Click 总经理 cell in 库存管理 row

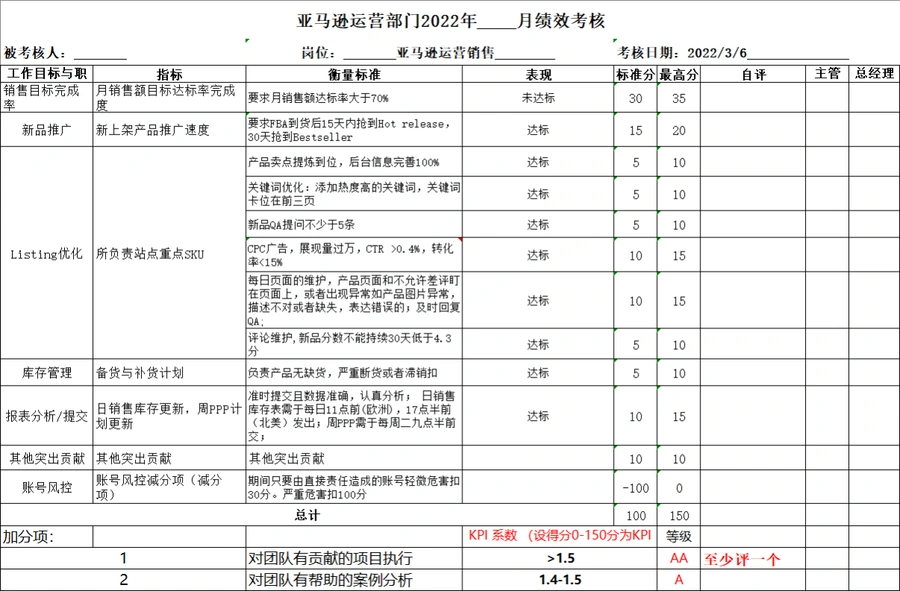(x=874, y=372)
